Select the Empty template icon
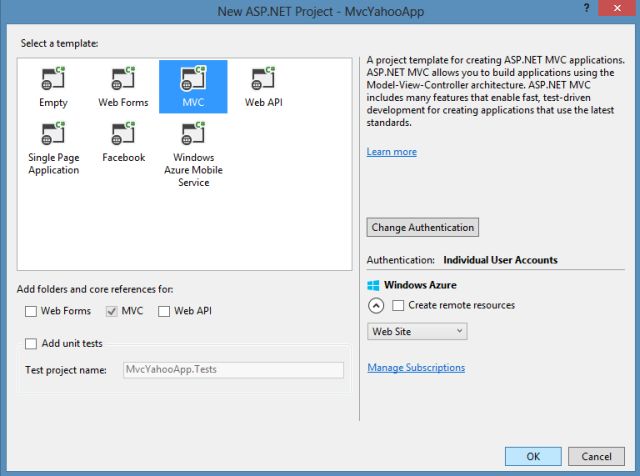The height and width of the screenshot is (476, 640). (53, 79)
